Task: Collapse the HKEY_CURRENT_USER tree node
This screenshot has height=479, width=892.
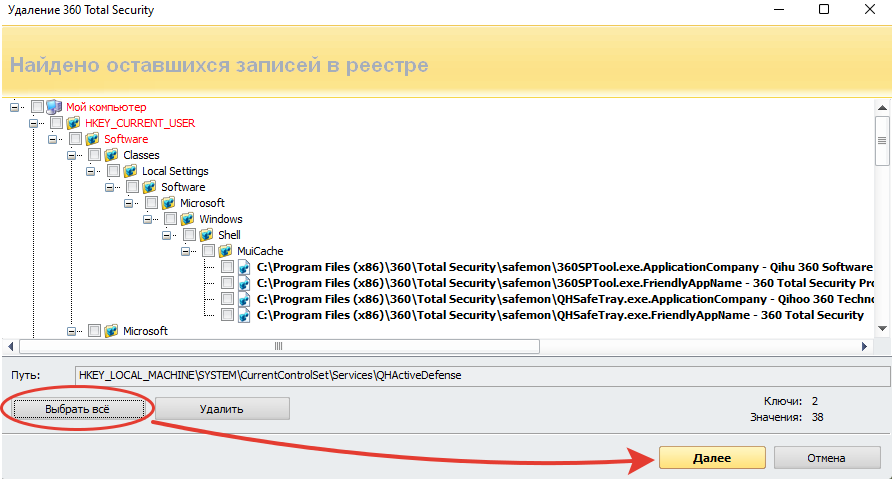Action: (x=33, y=123)
